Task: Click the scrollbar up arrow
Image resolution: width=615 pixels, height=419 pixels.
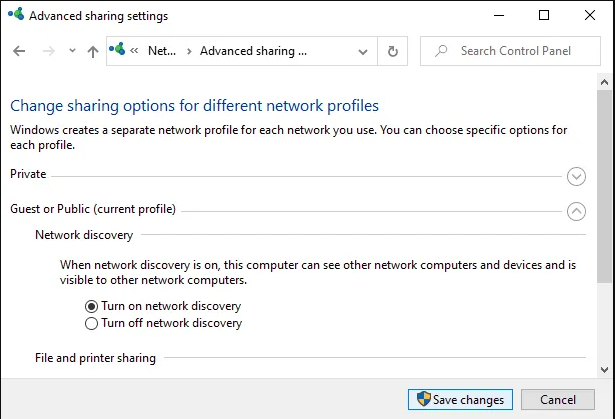Action: coord(604,82)
